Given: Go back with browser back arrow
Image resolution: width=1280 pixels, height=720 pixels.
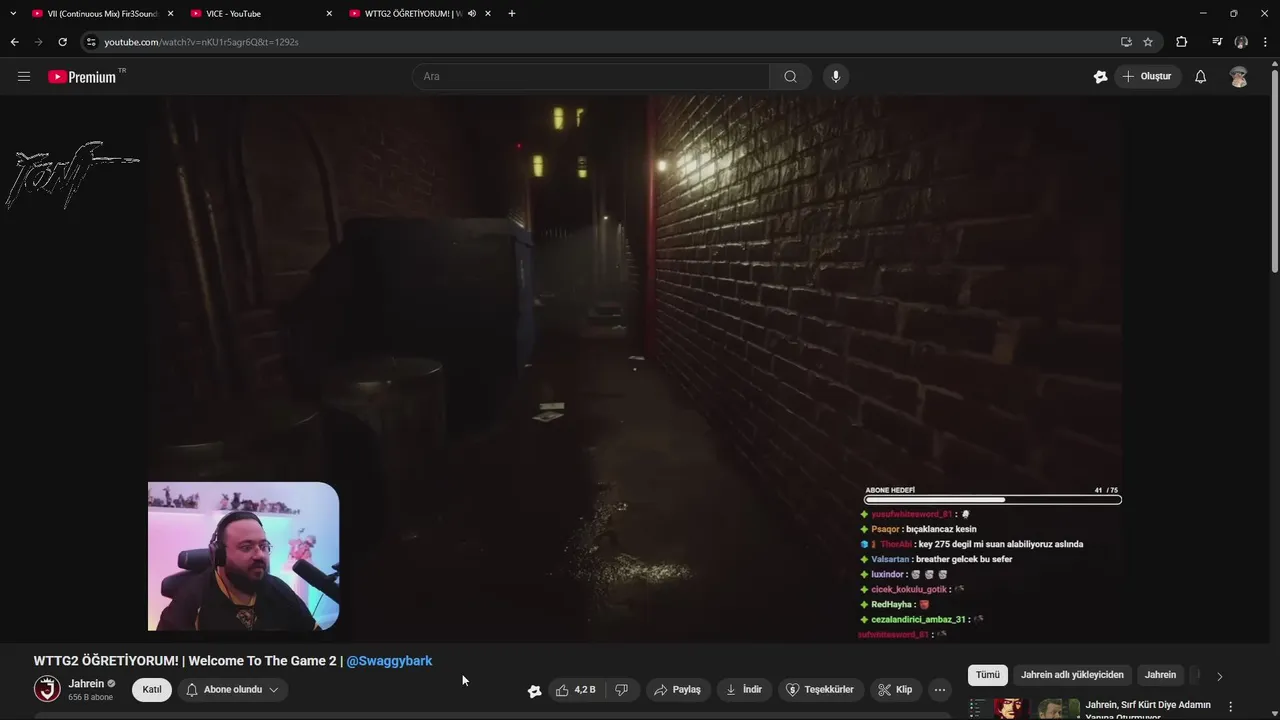Looking at the screenshot, I should 14,42.
